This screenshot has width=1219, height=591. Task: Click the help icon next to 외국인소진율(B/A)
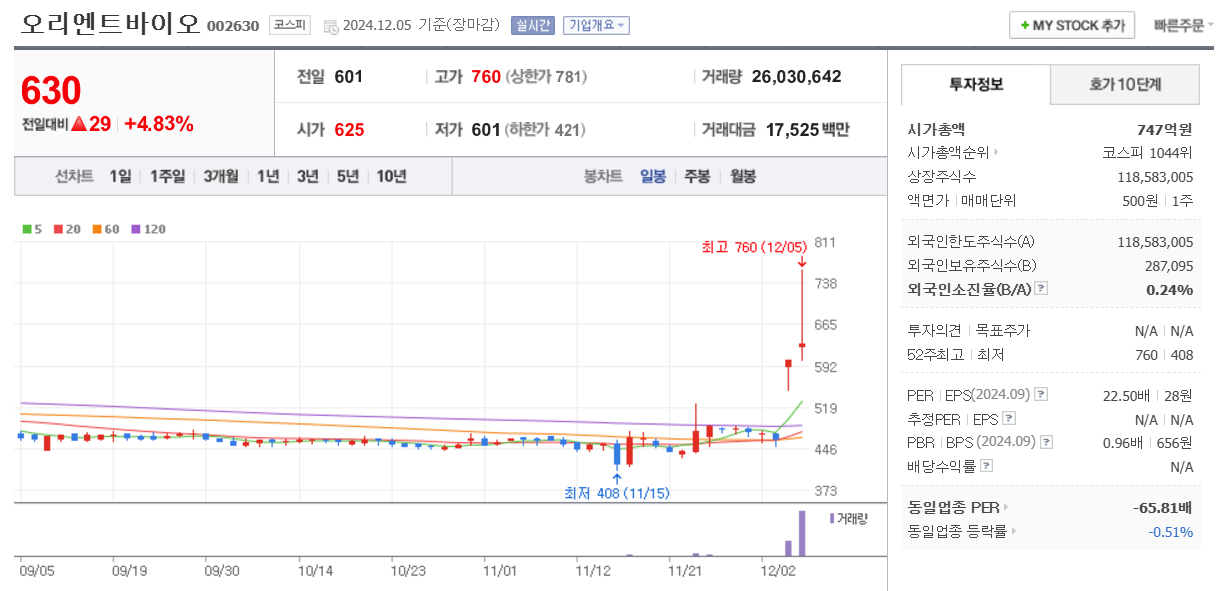(x=1041, y=289)
